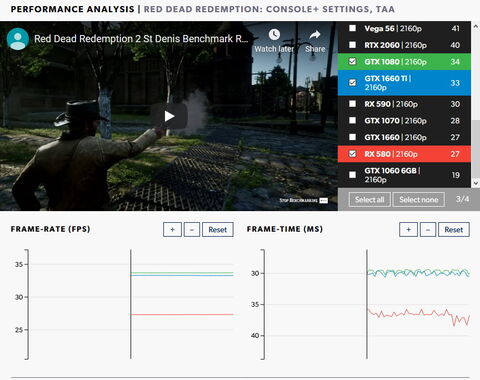Enable the RX 590 2160p checkbox
Screen dimensions: 480x380
[352, 104]
